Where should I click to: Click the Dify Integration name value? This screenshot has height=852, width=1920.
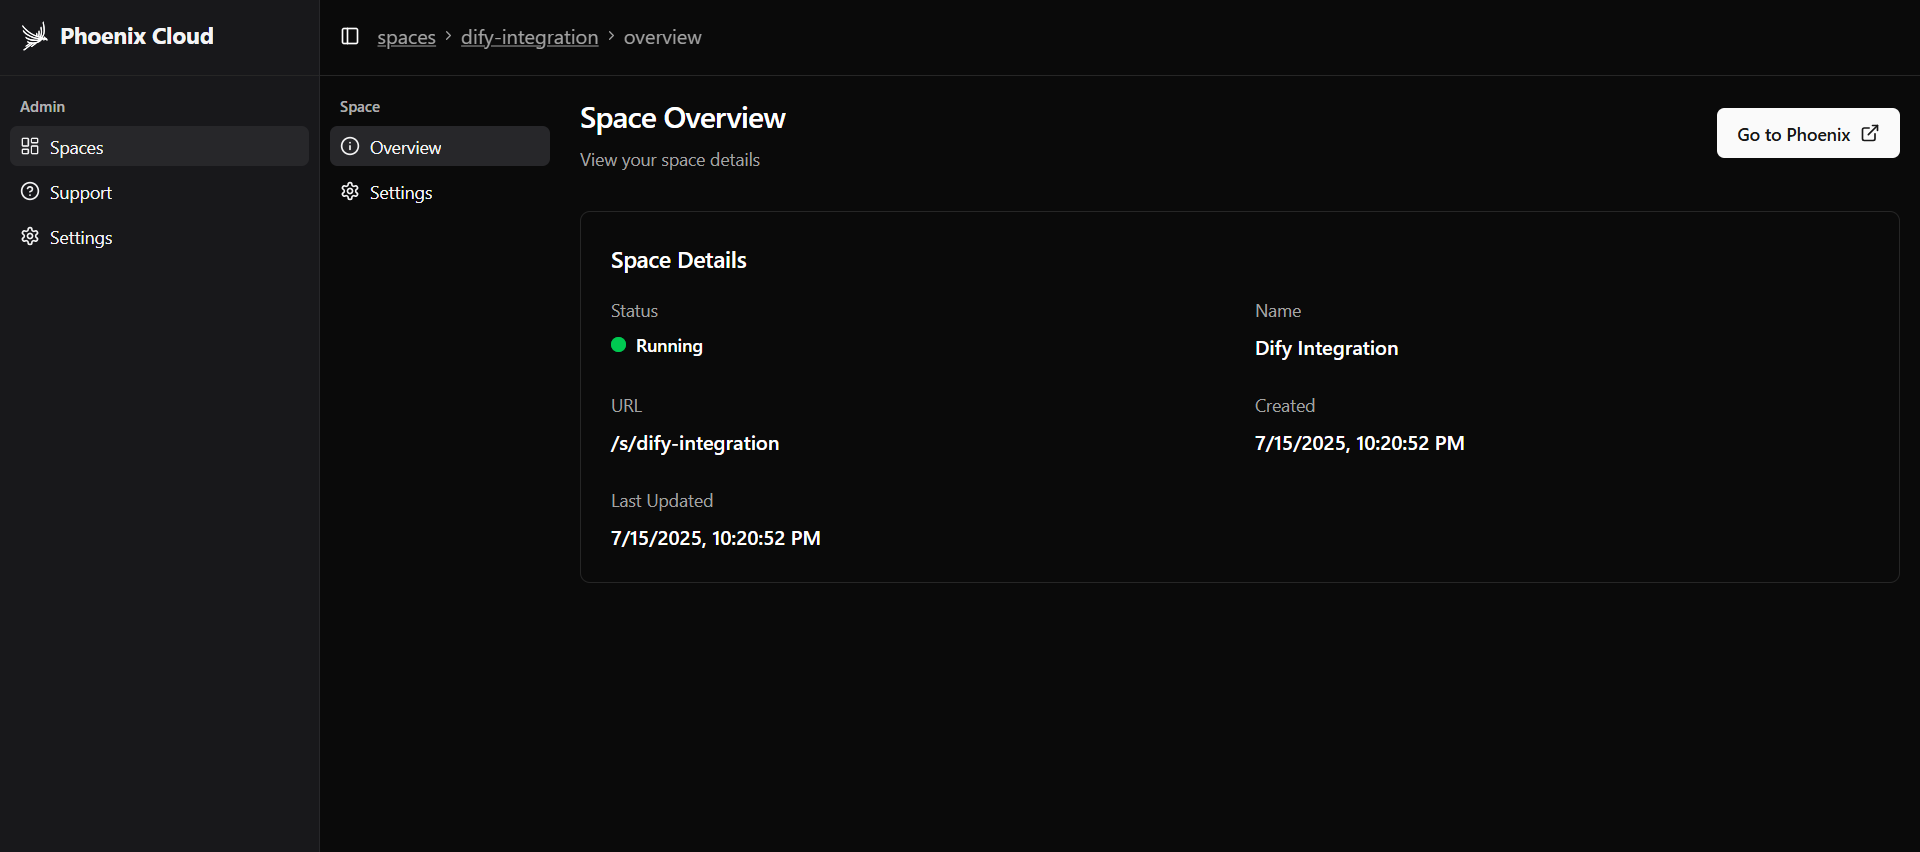(1326, 348)
